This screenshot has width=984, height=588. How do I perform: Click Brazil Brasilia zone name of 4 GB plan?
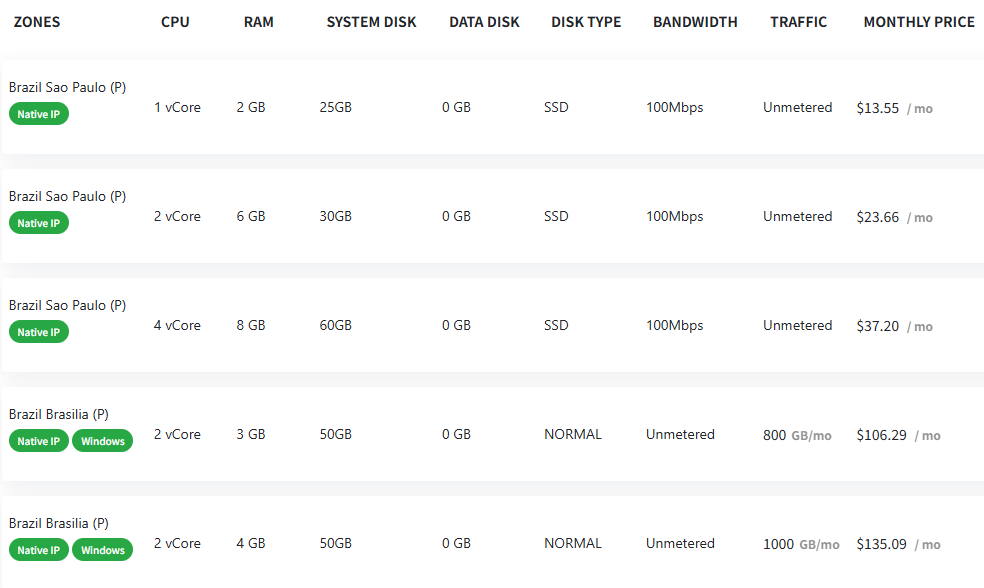point(59,524)
